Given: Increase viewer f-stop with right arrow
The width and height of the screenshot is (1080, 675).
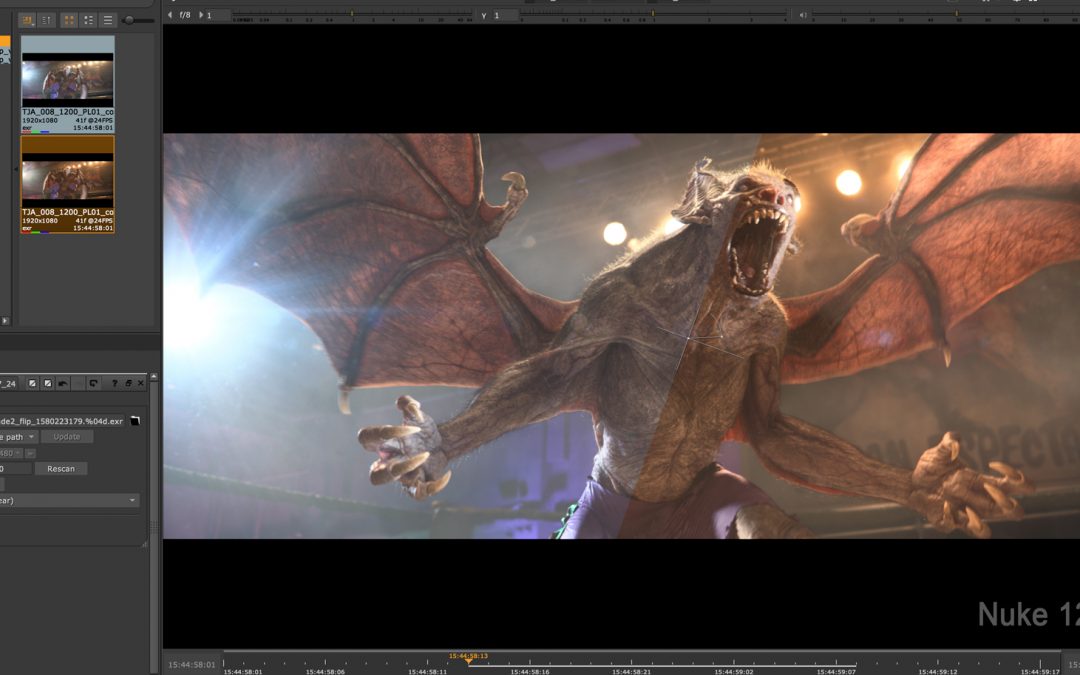Looking at the screenshot, I should [201, 14].
